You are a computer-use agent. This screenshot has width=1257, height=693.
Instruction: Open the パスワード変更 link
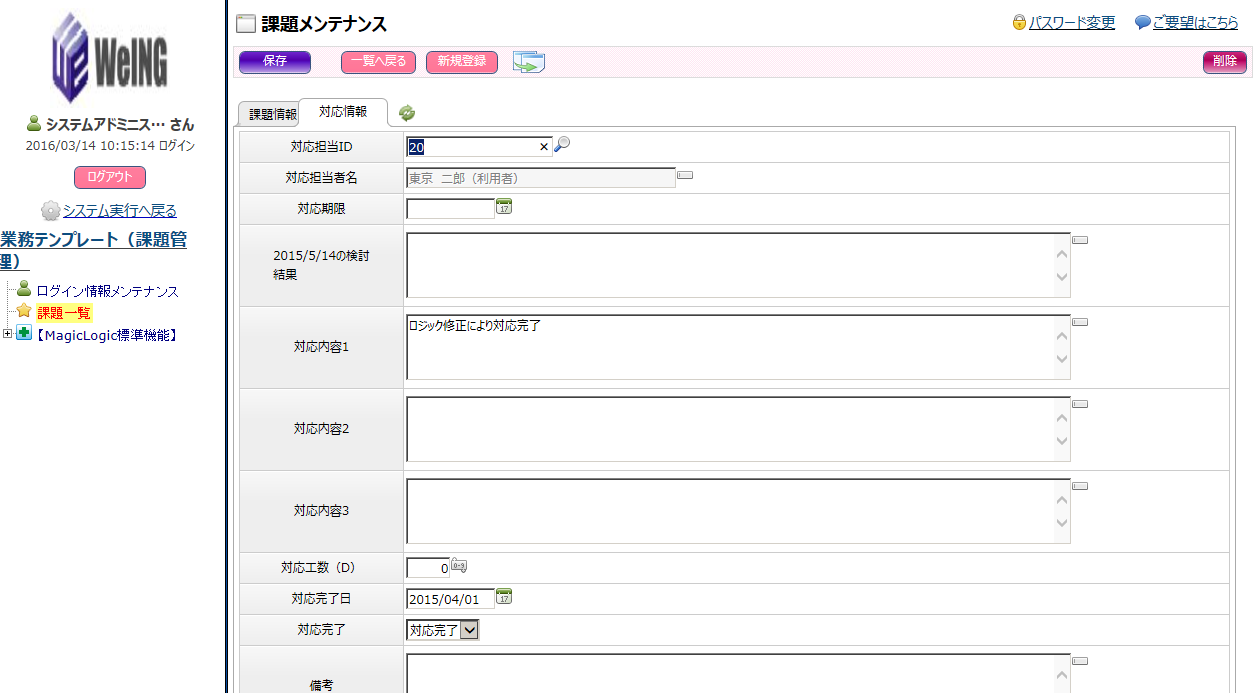coord(1072,23)
